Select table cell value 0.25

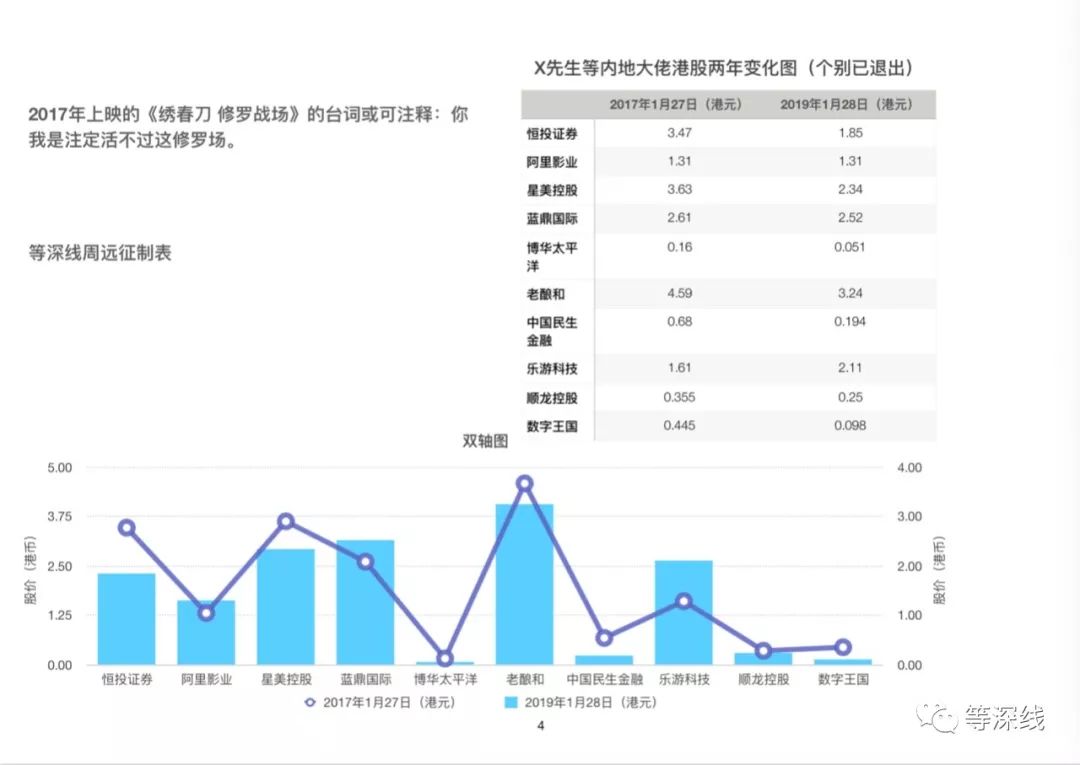[x=850, y=397]
